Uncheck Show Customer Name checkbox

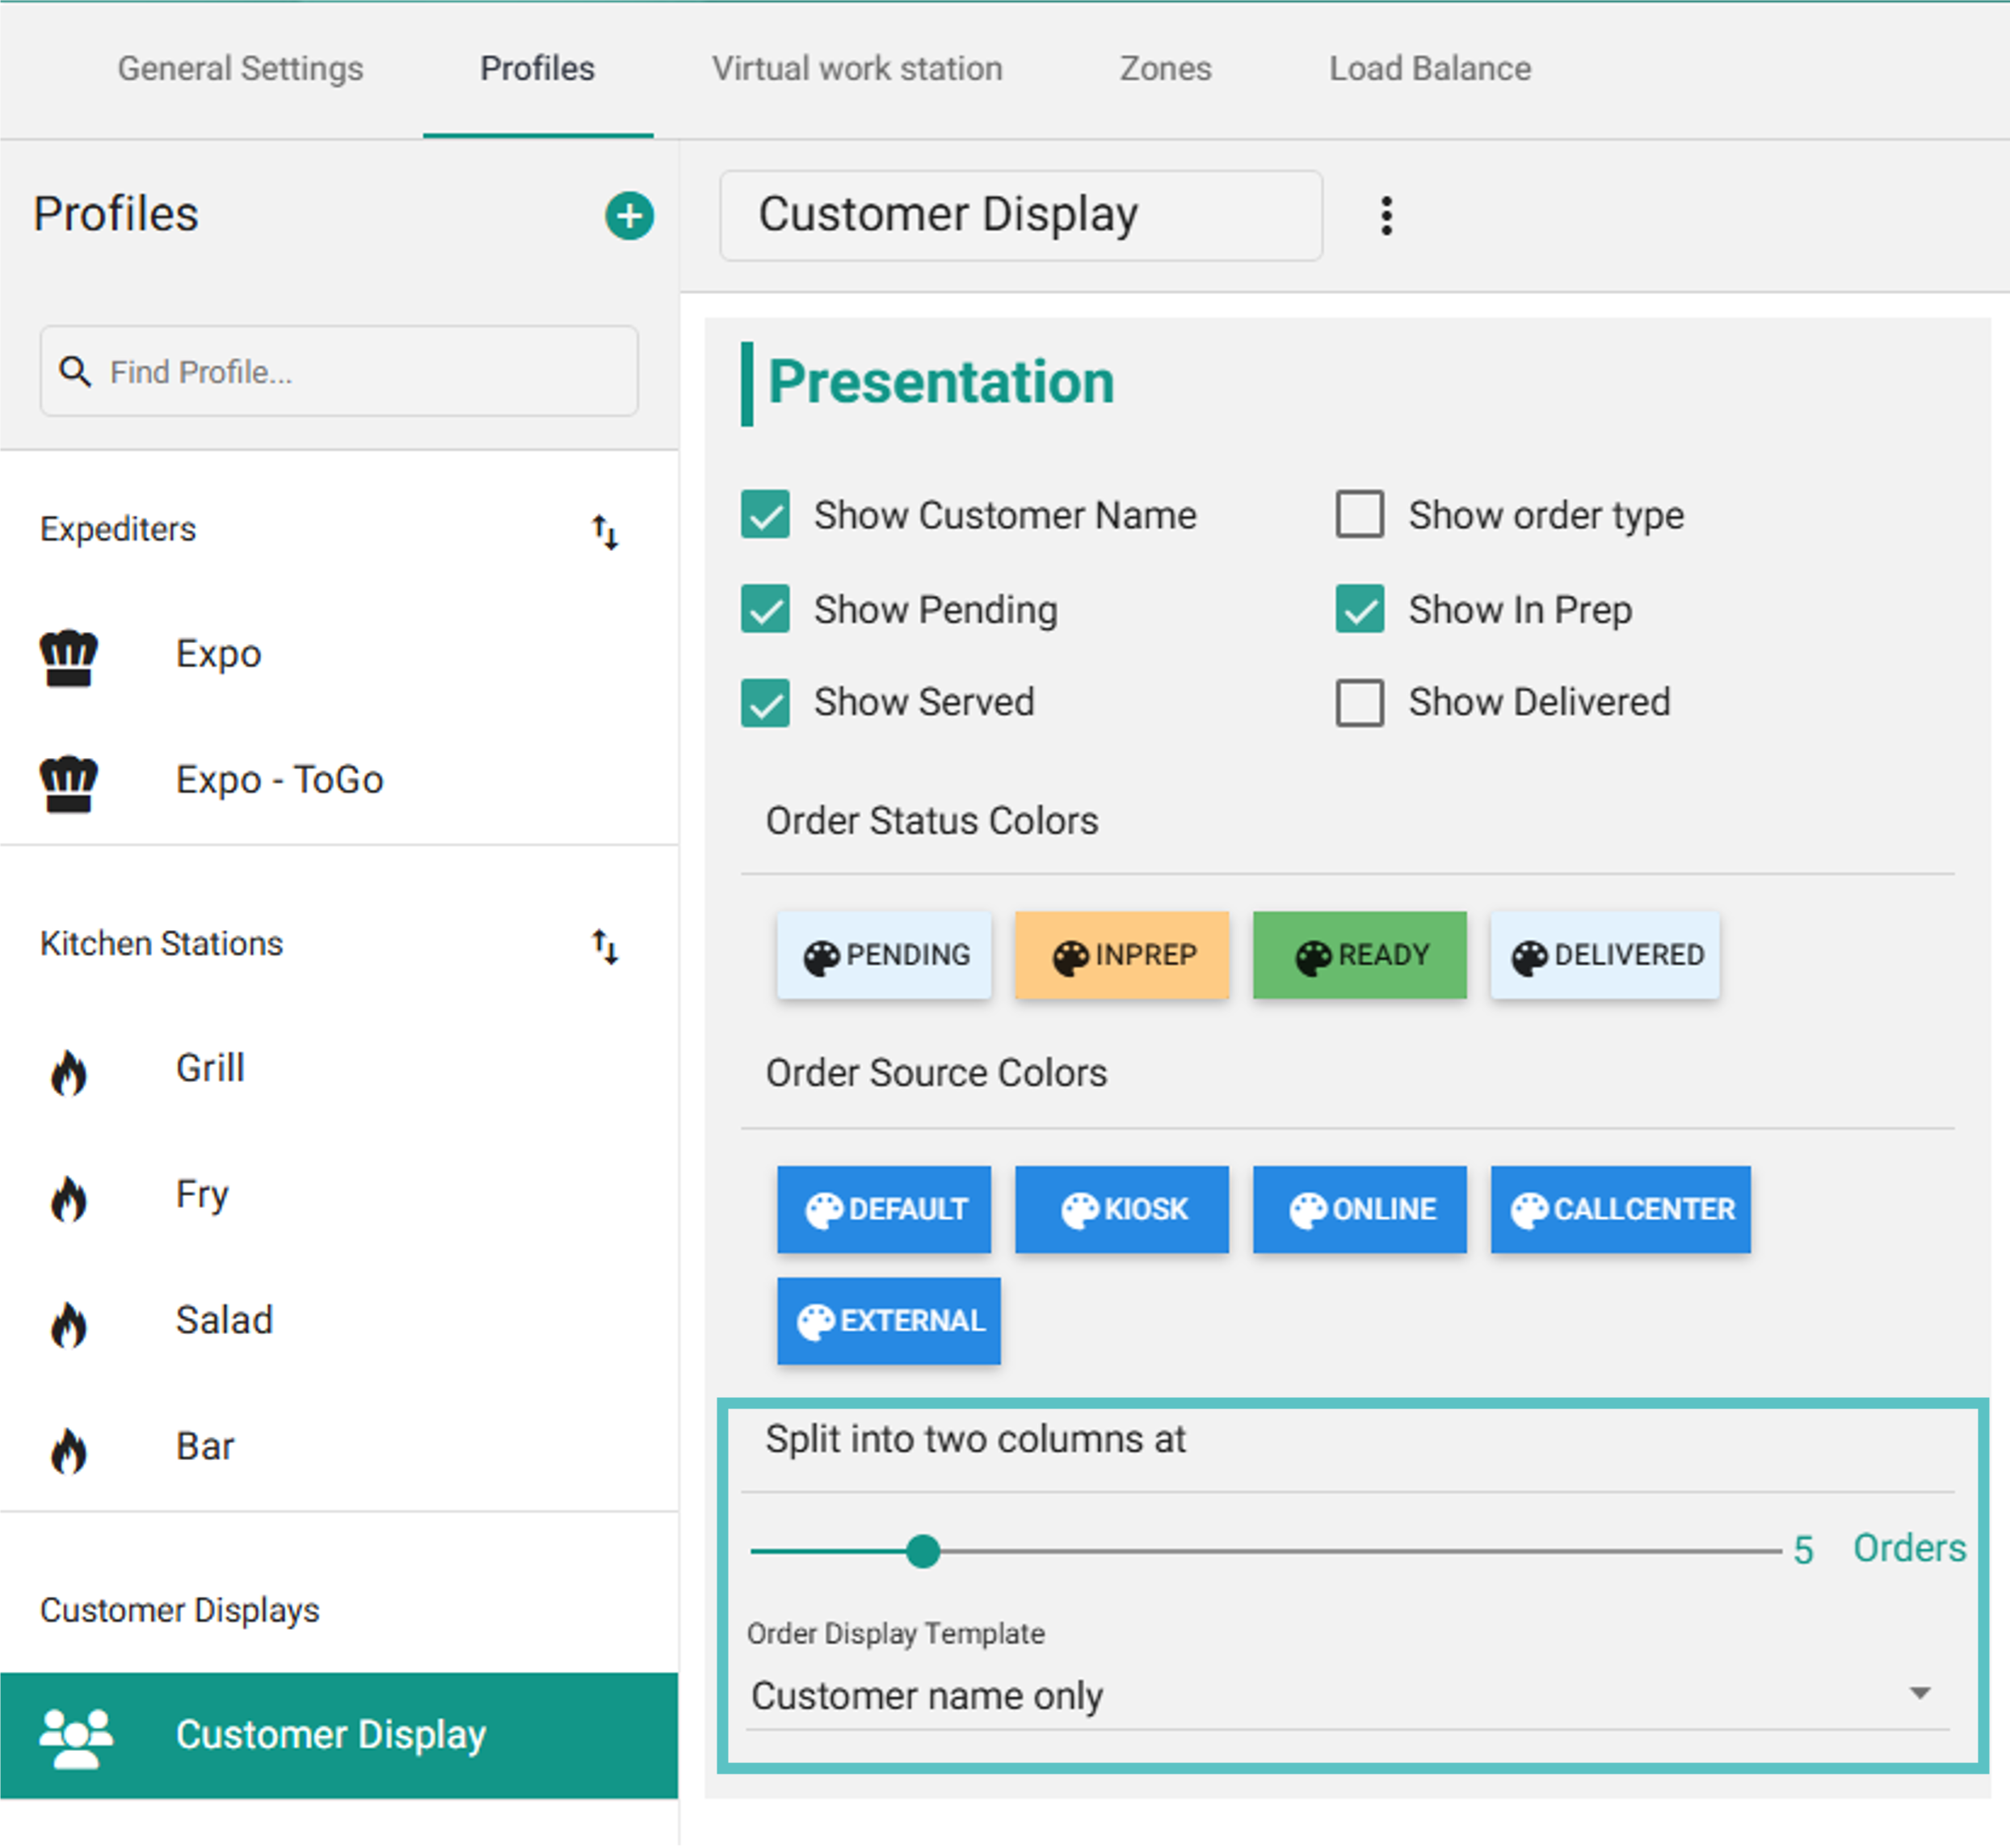765,515
